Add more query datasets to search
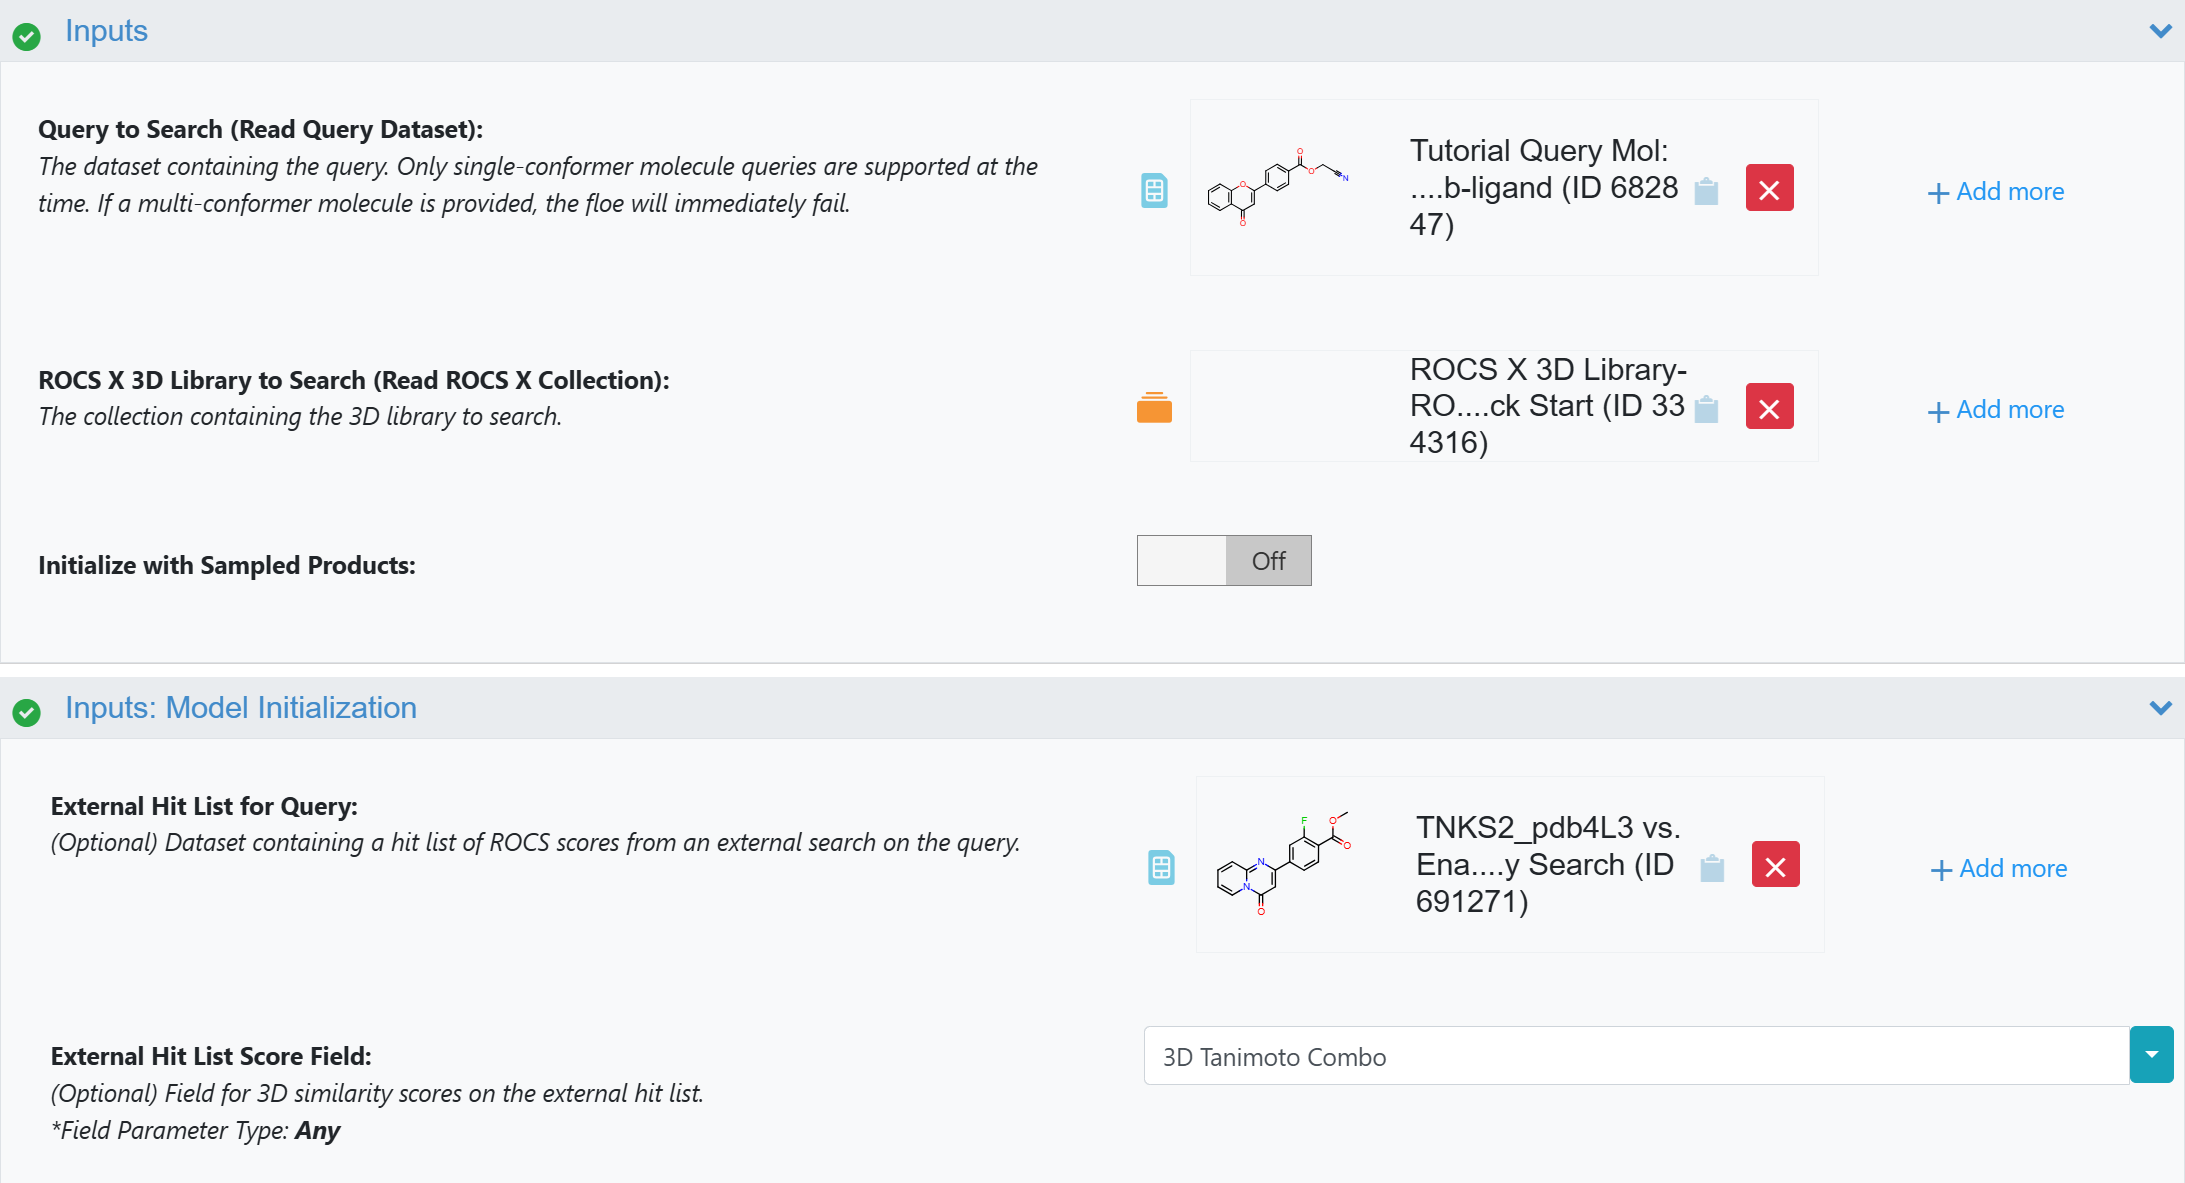Screen dimensions: 2185x1183 pyautogui.click(x=1996, y=192)
